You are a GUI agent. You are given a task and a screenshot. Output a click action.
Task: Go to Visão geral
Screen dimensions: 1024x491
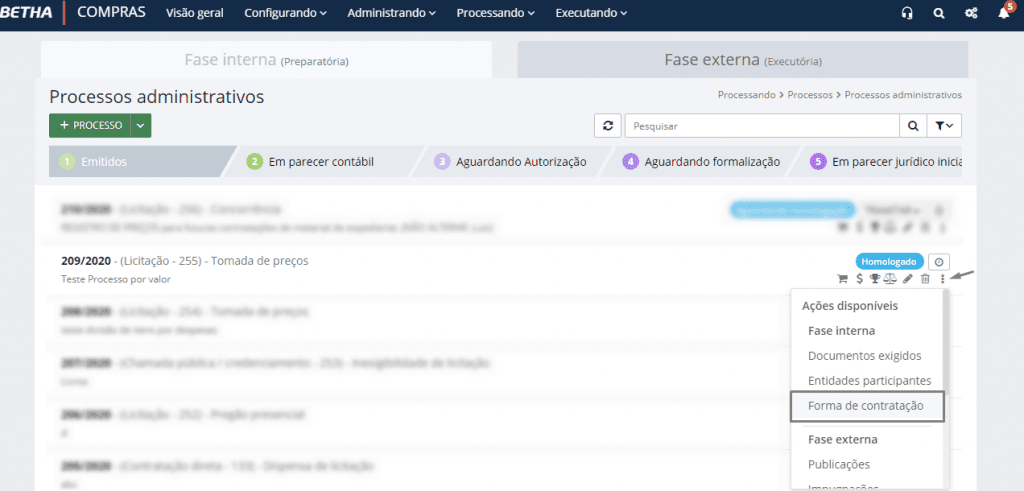click(195, 13)
